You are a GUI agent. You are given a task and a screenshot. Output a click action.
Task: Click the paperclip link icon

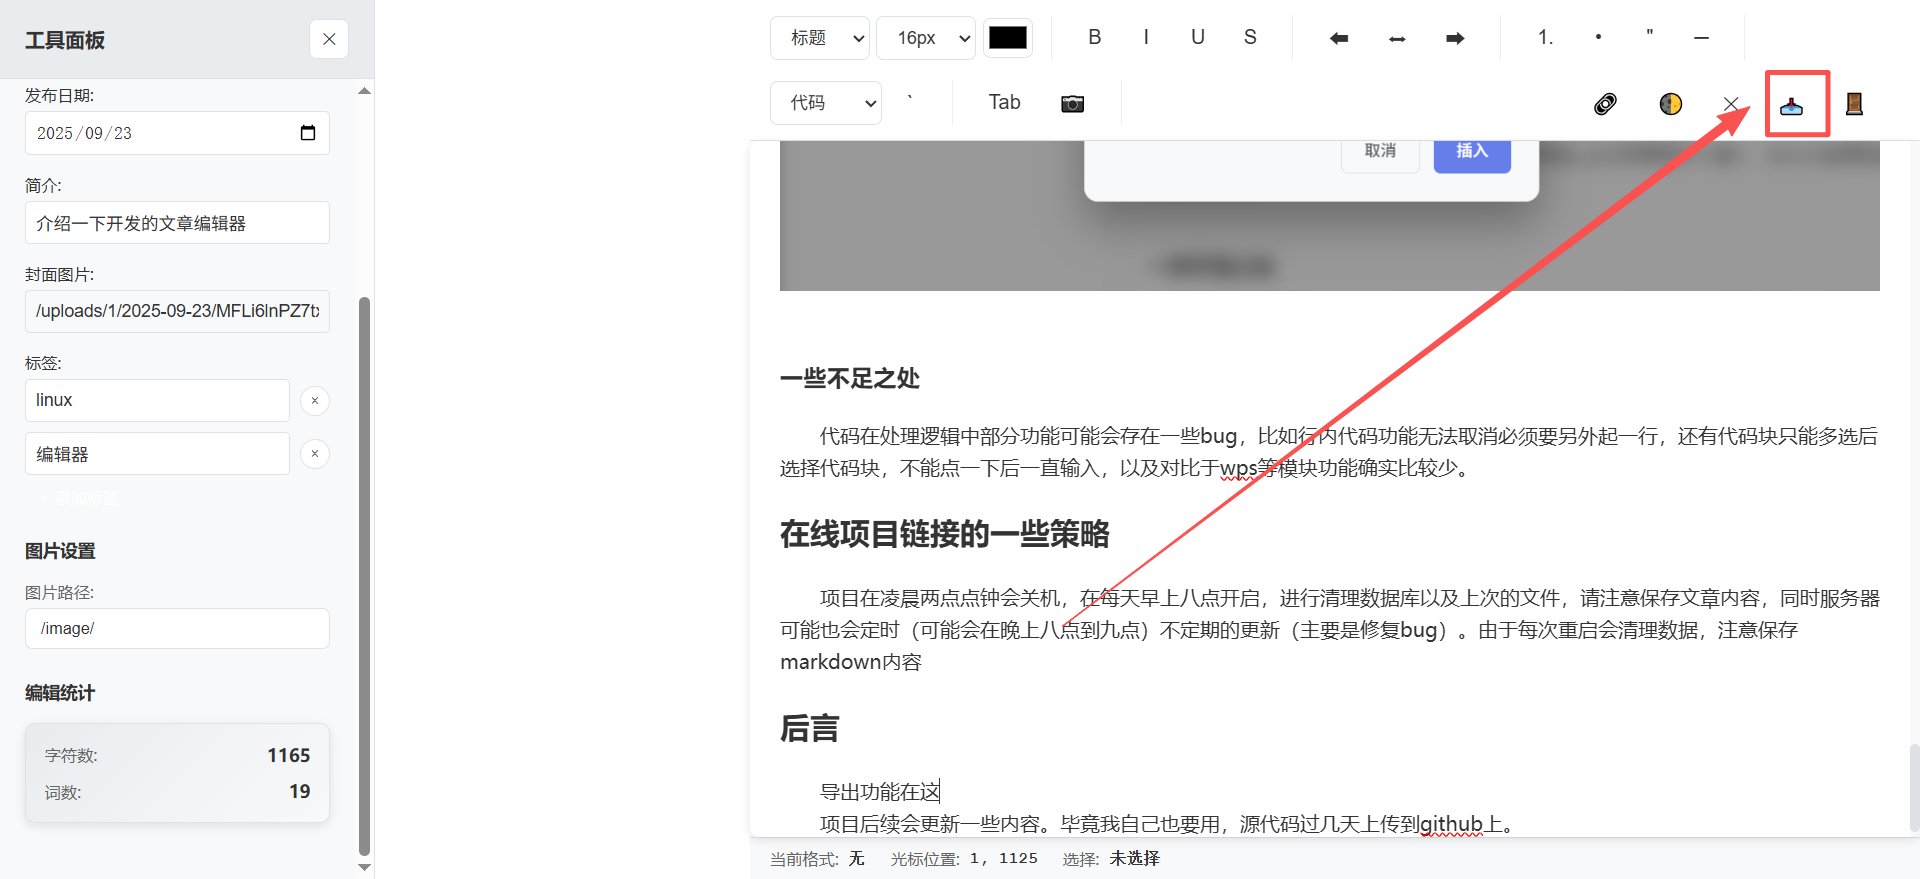[x=1605, y=104]
